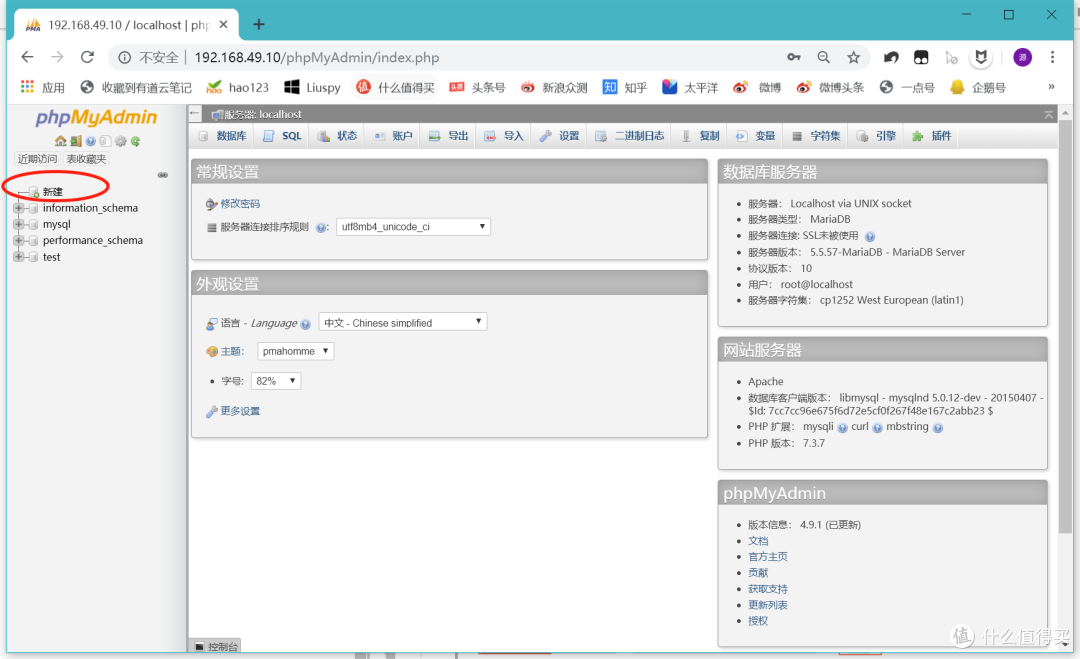This screenshot has height=659, width=1080.
Task: Expand the mysql database tree node
Action: point(18,224)
